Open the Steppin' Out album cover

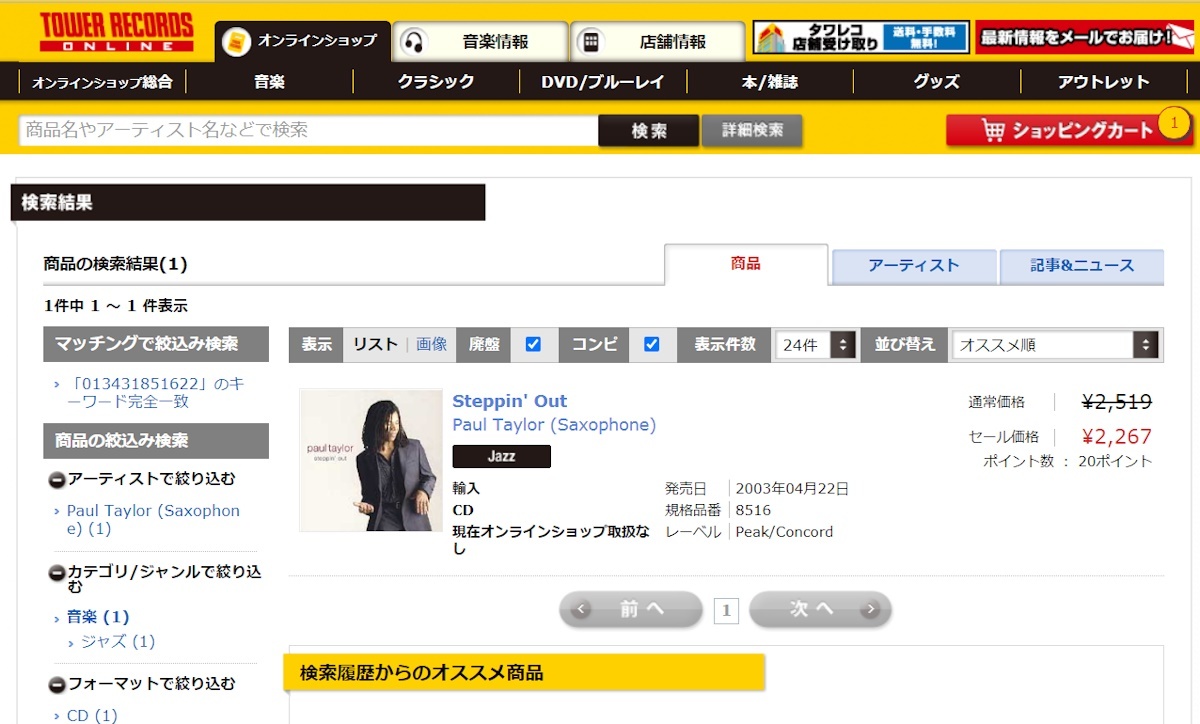[x=371, y=460]
